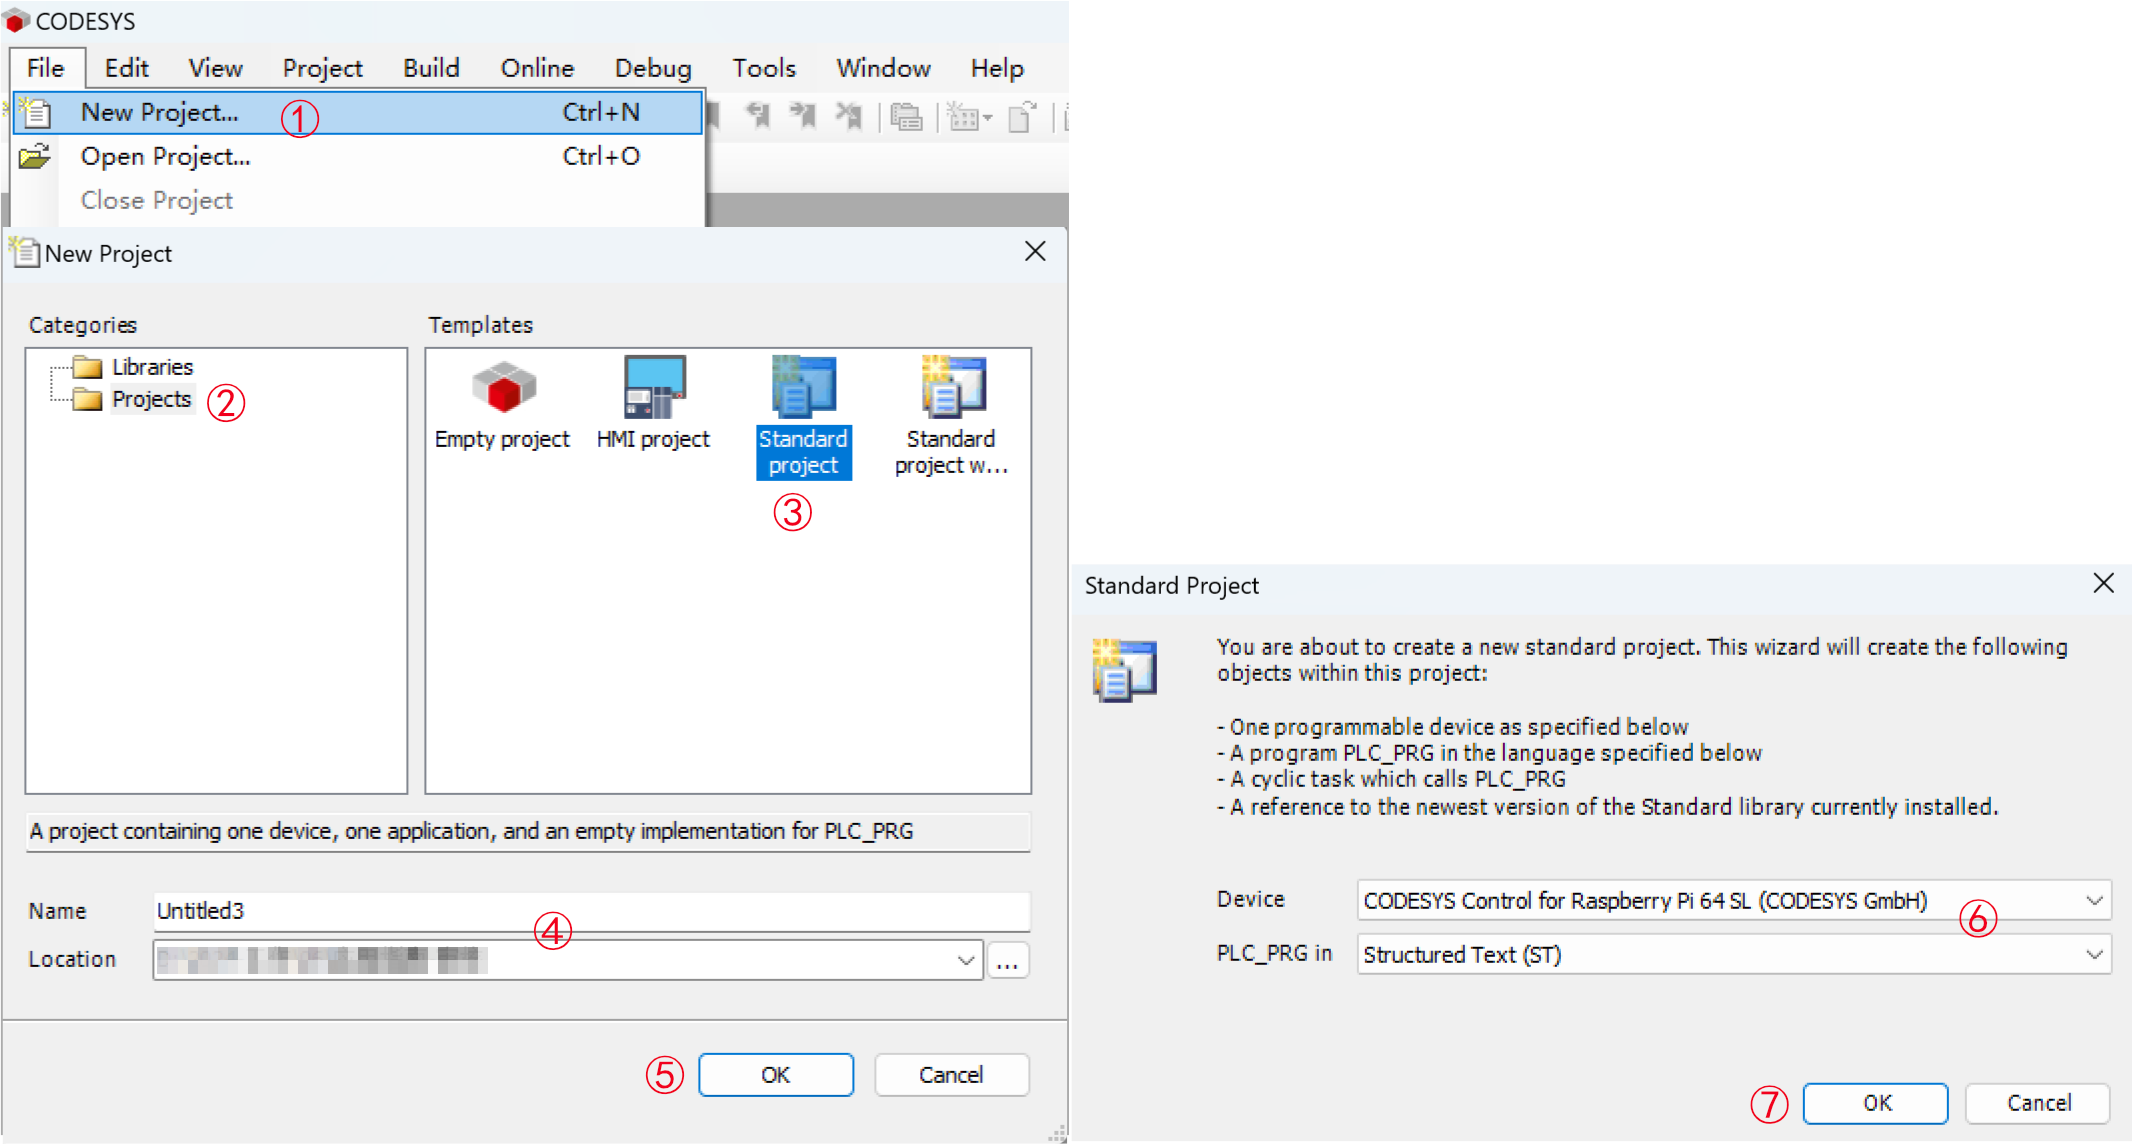The width and height of the screenshot is (2133, 1144).
Task: Click the project Name field 'Untitled3'
Action: coord(591,911)
